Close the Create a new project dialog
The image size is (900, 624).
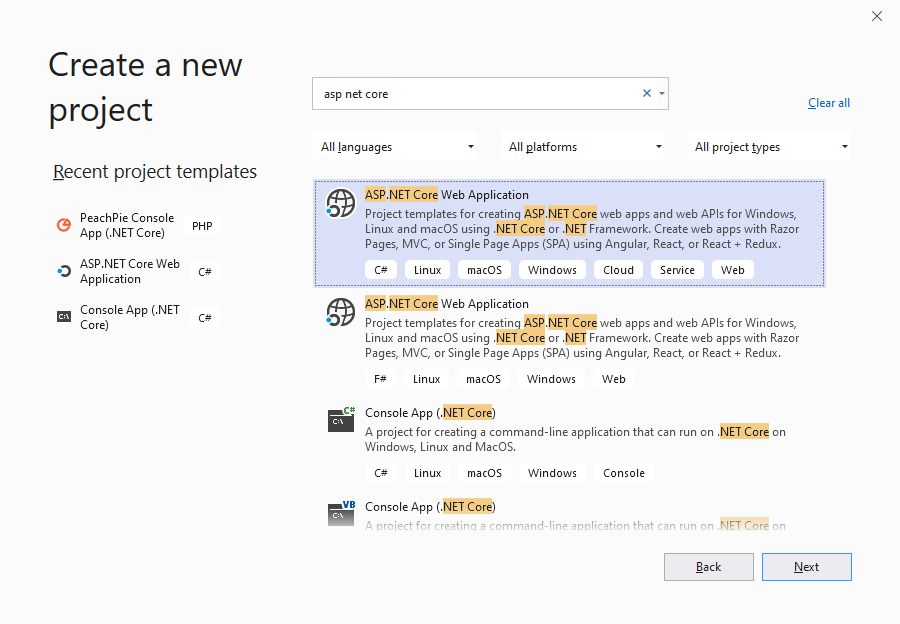pos(877,16)
